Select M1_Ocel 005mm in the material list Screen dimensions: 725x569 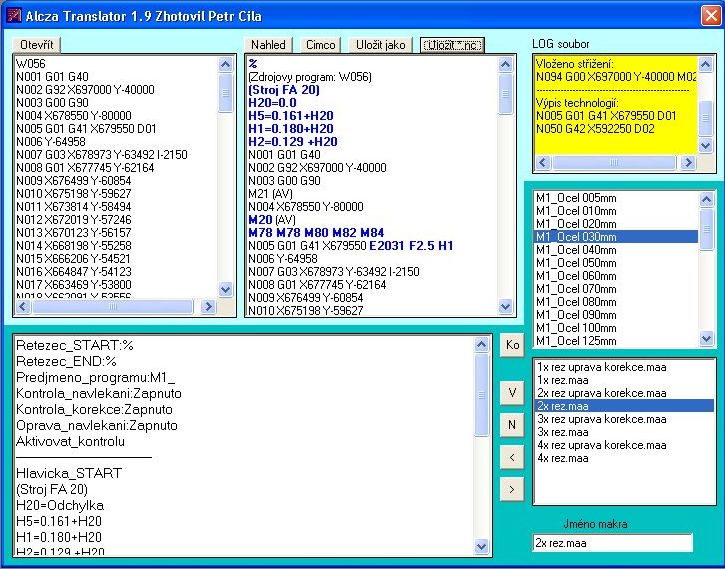click(x=615, y=198)
